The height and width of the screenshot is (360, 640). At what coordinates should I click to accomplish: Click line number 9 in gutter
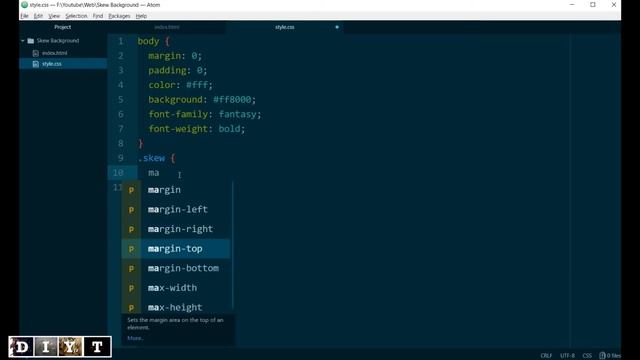(x=120, y=158)
